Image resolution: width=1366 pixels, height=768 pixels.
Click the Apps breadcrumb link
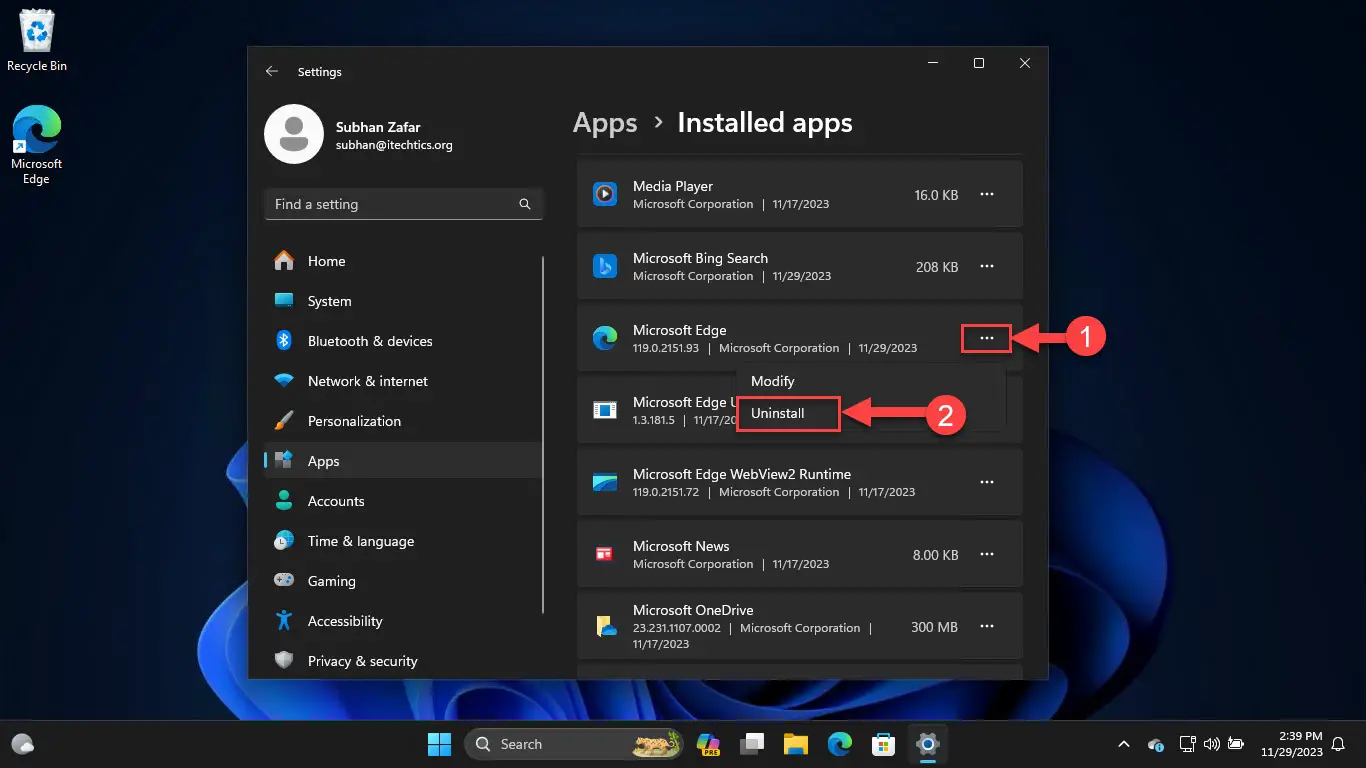click(605, 123)
